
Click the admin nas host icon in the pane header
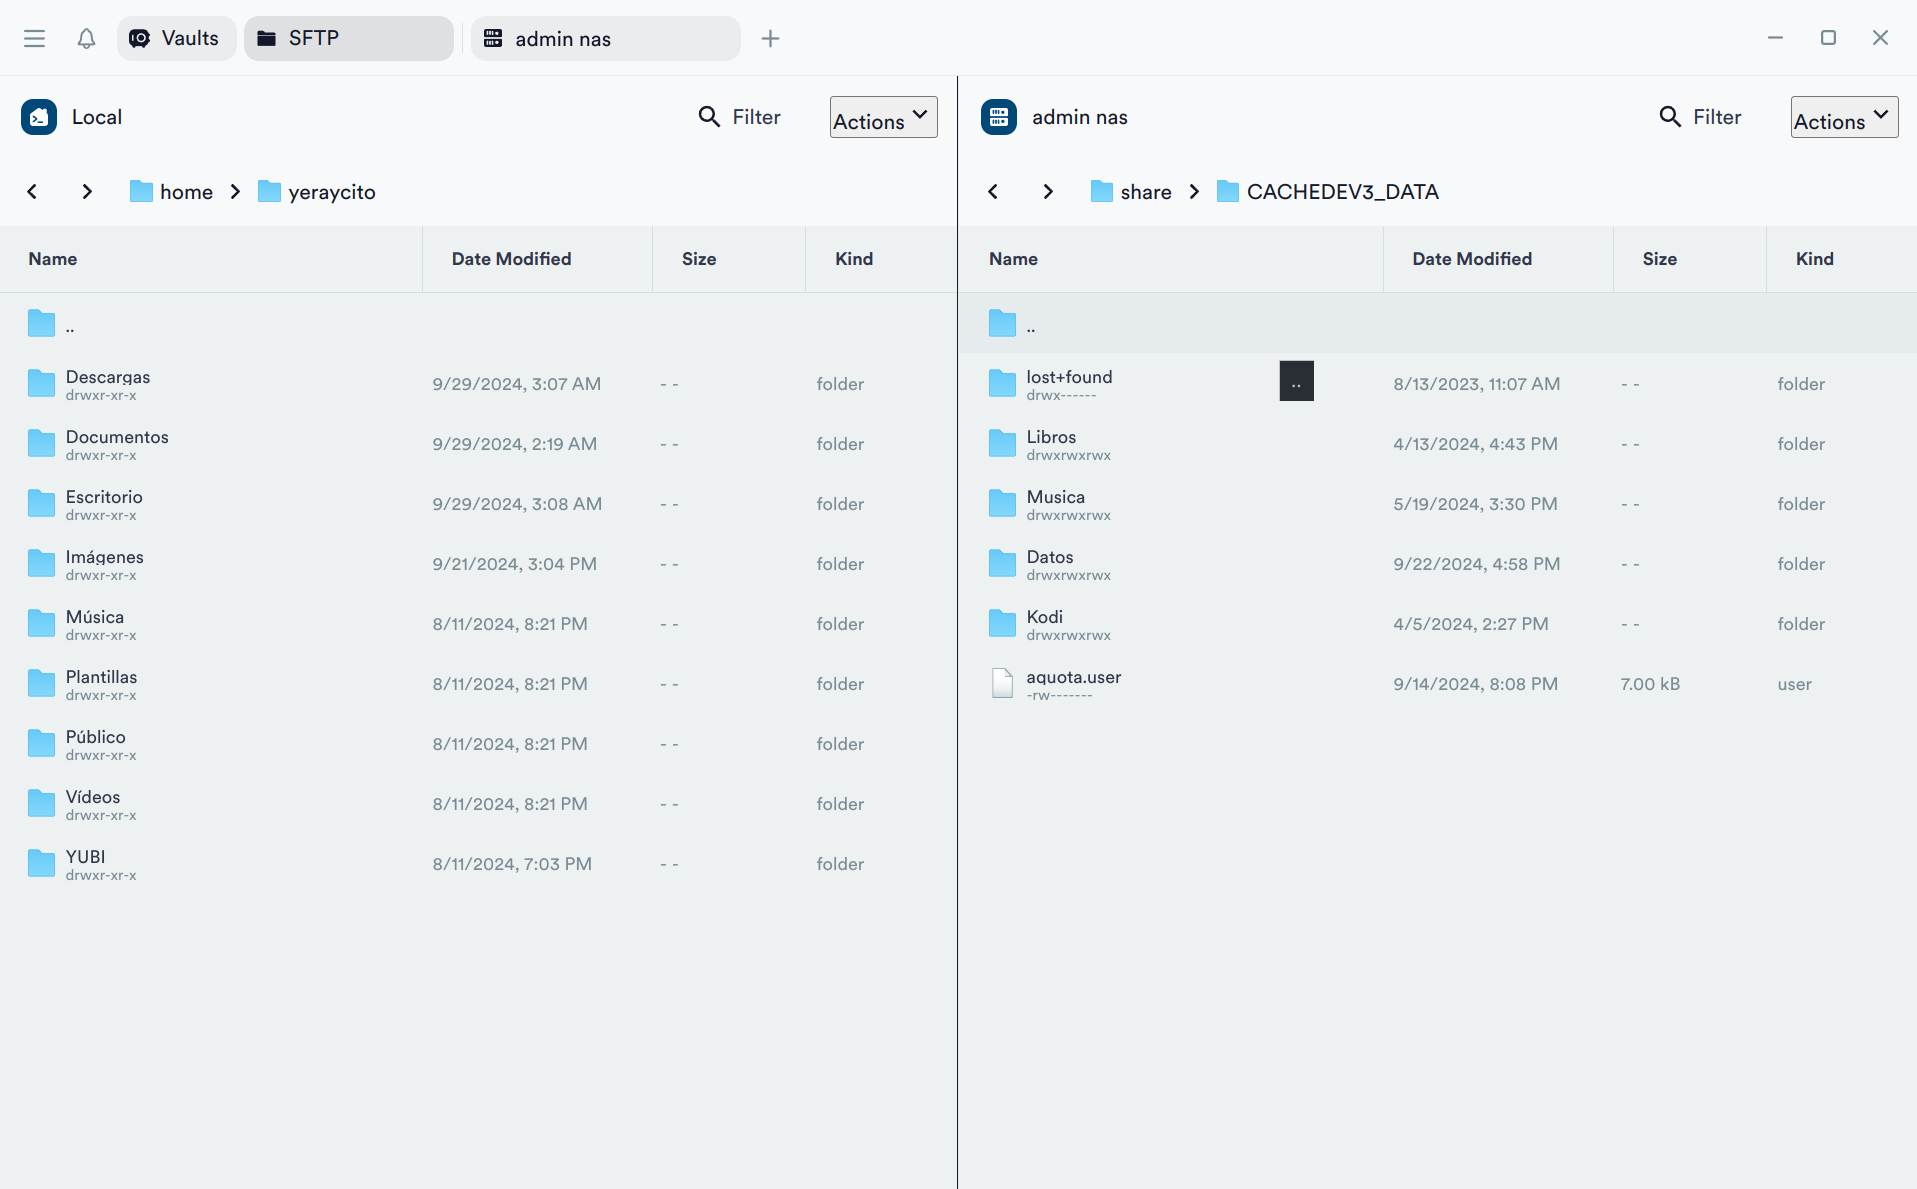point(998,117)
